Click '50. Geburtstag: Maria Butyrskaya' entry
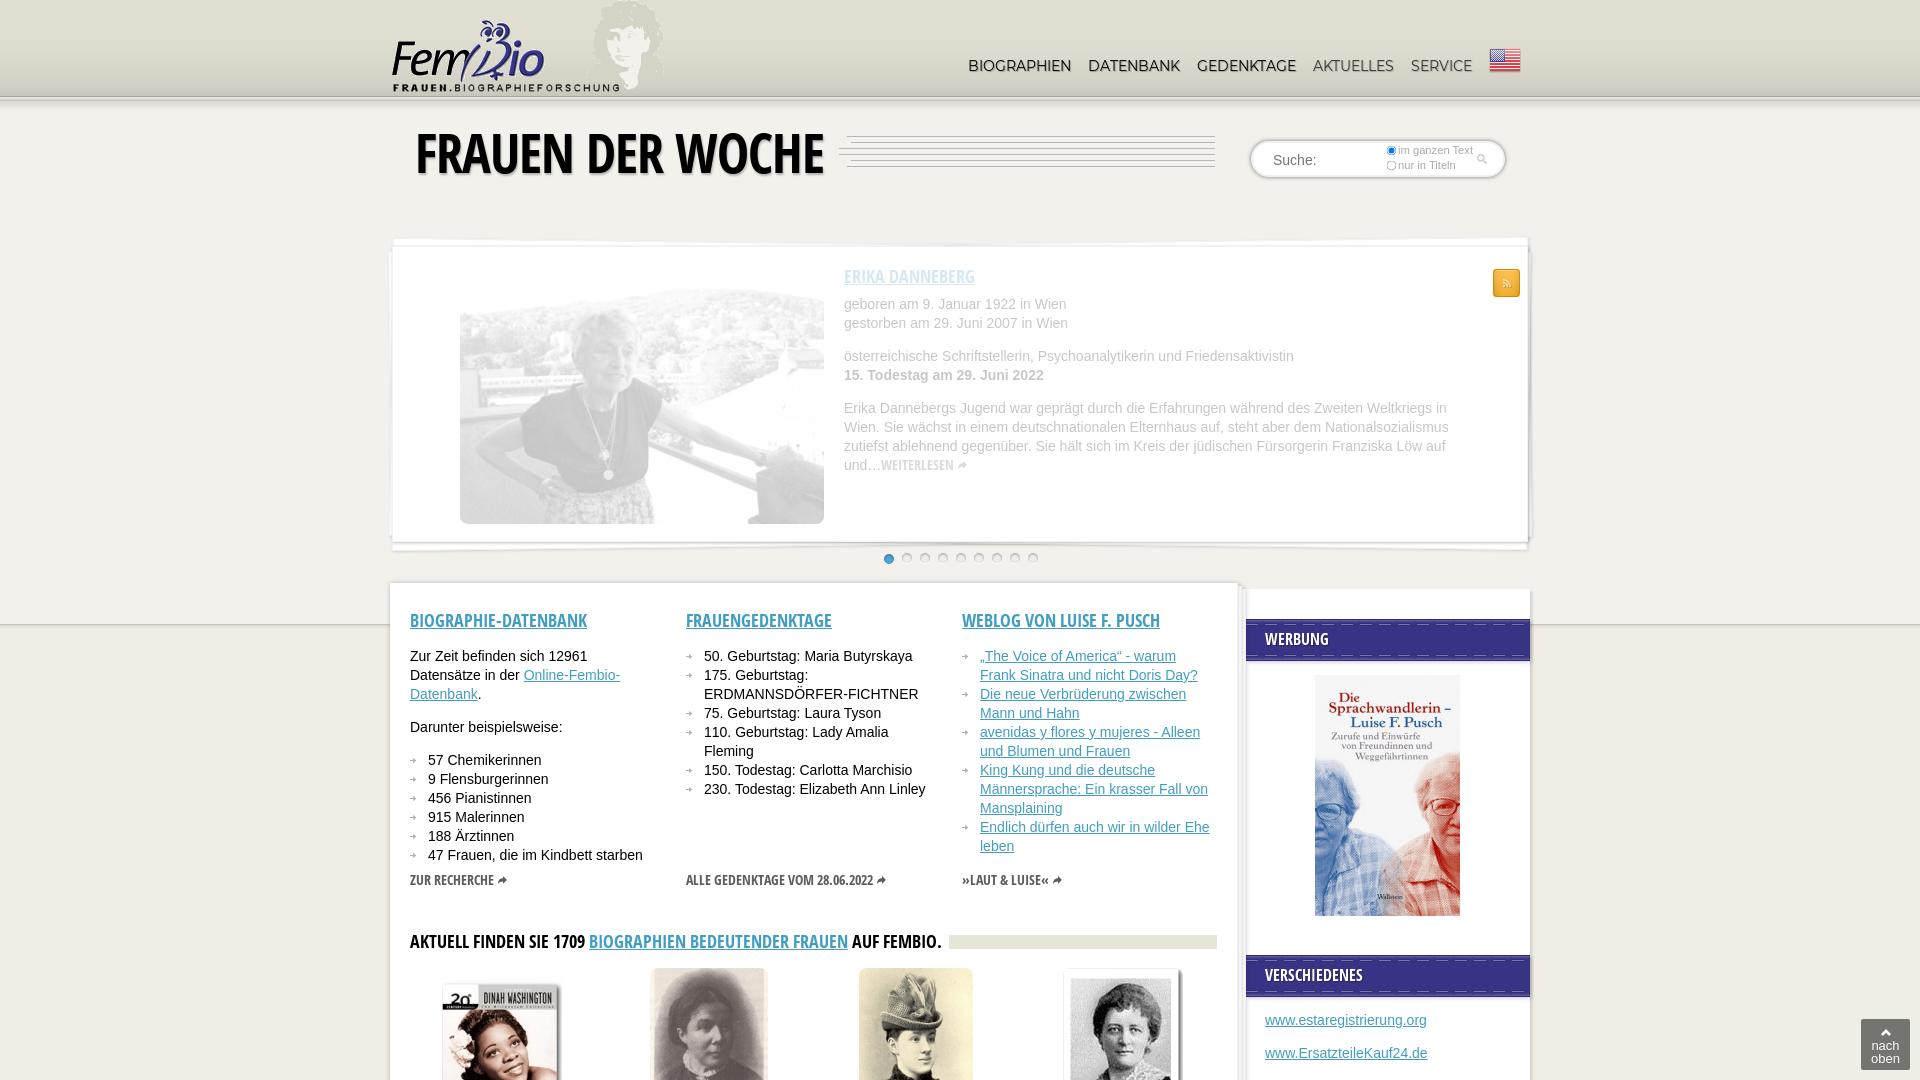1920x1080 pixels. point(808,657)
